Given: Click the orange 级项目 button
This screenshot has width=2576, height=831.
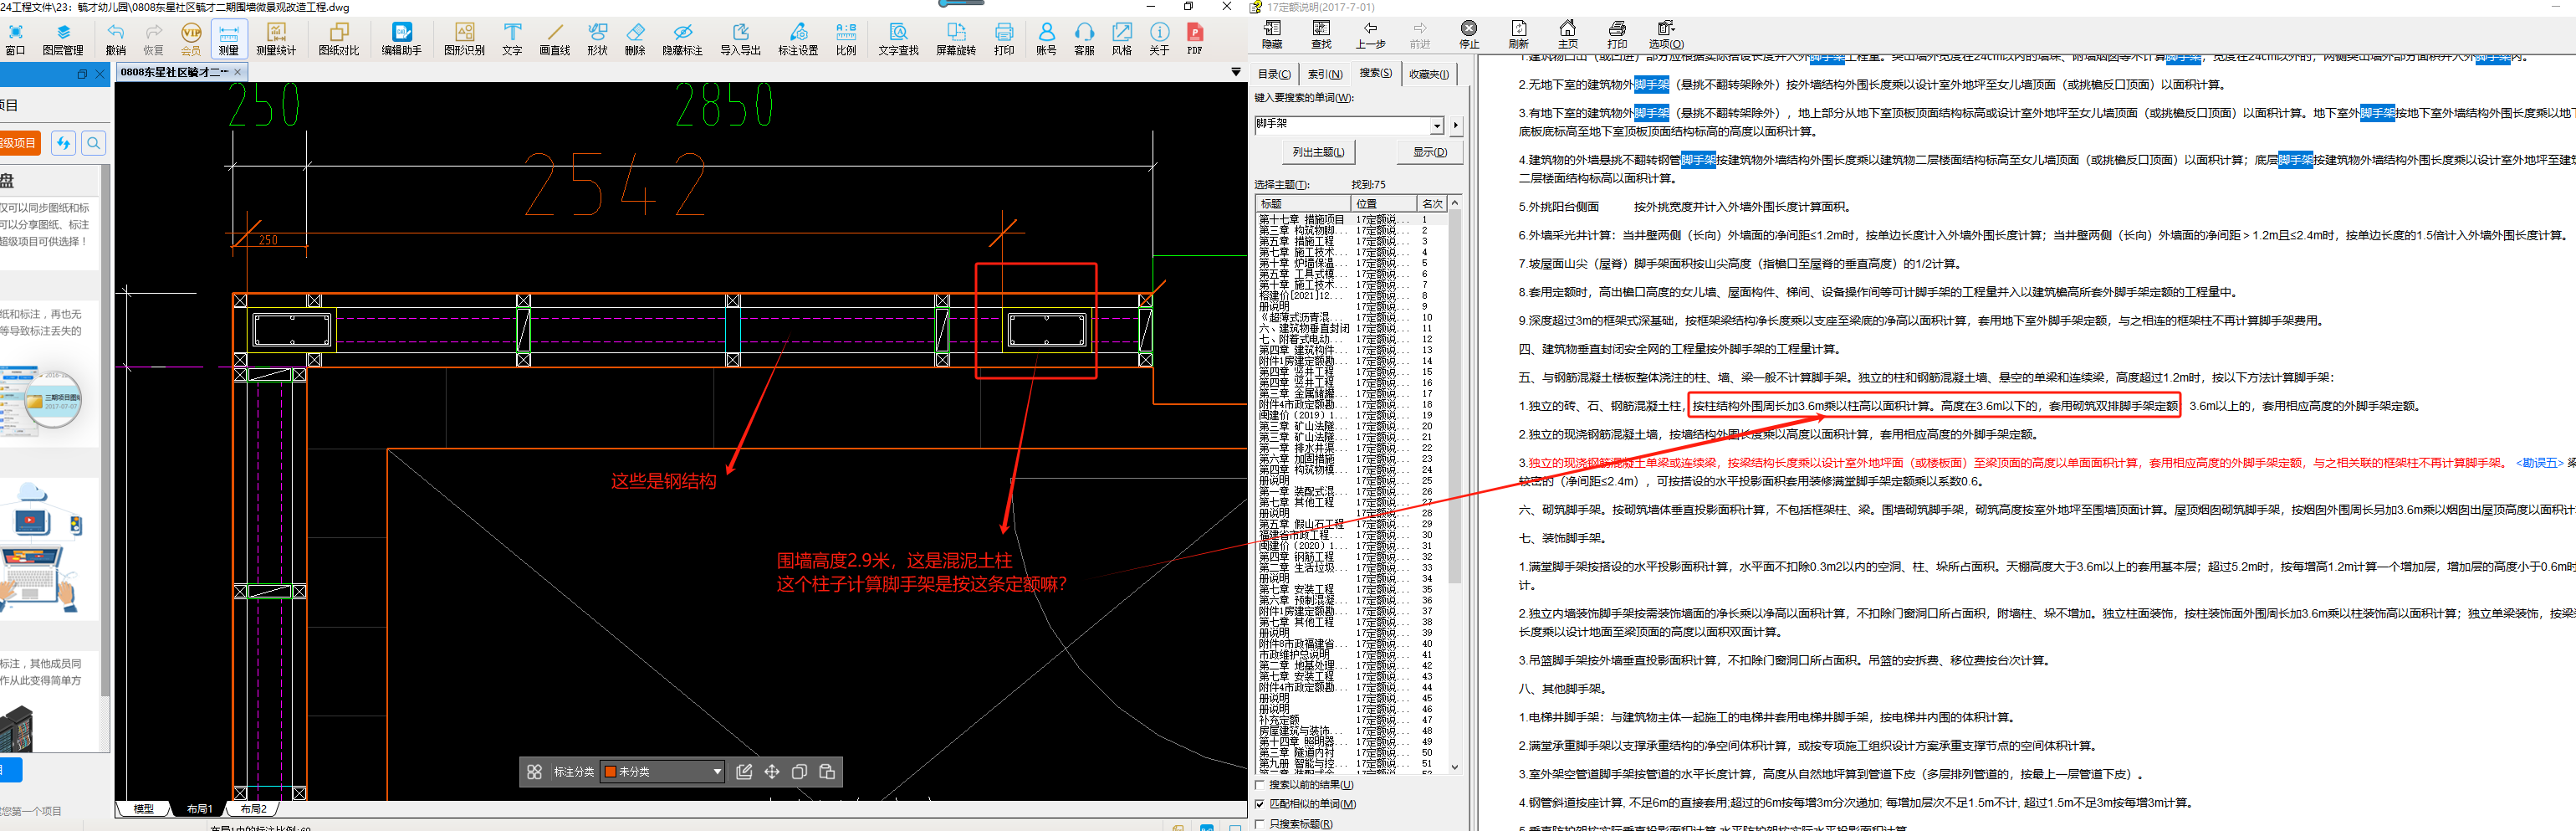Looking at the screenshot, I should click(x=19, y=143).
